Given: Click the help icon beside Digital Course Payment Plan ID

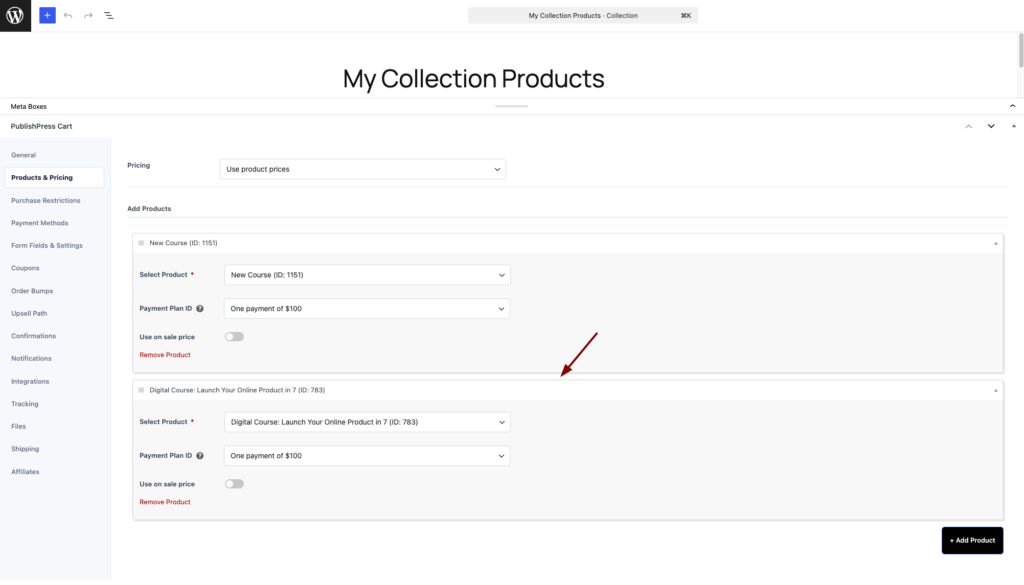Looking at the screenshot, I should (200, 456).
